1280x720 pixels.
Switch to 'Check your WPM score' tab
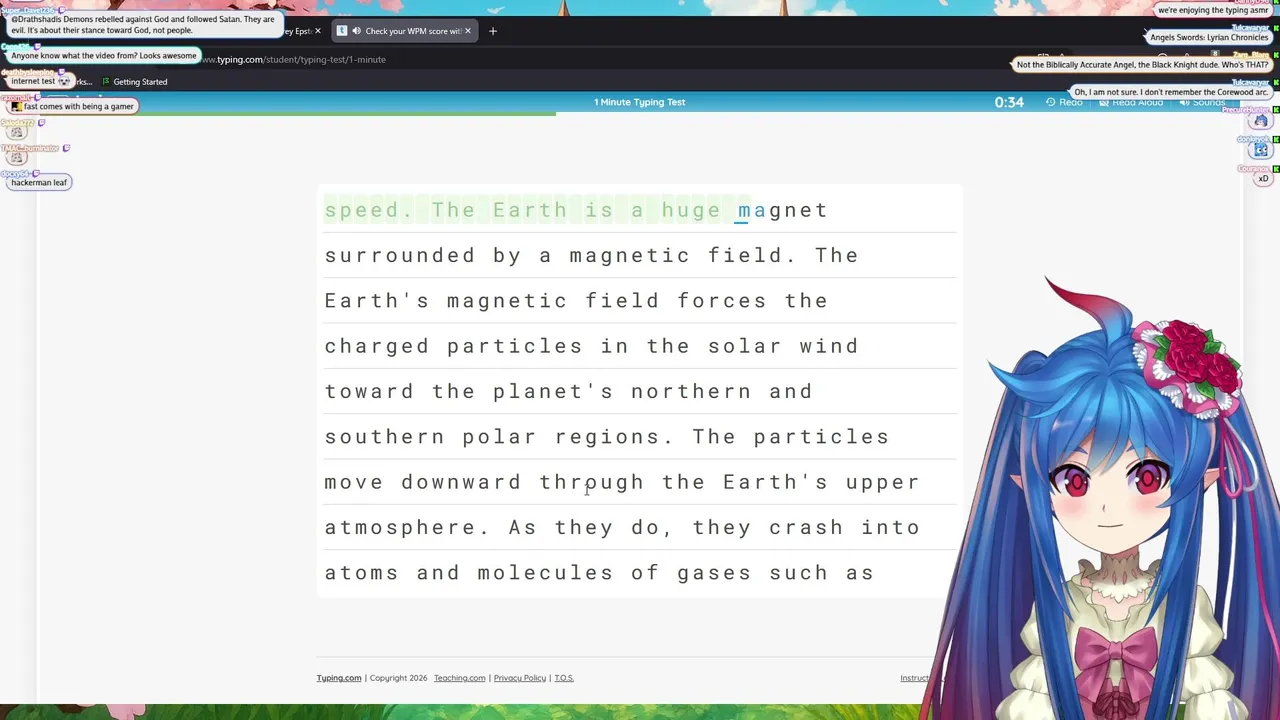(404, 31)
